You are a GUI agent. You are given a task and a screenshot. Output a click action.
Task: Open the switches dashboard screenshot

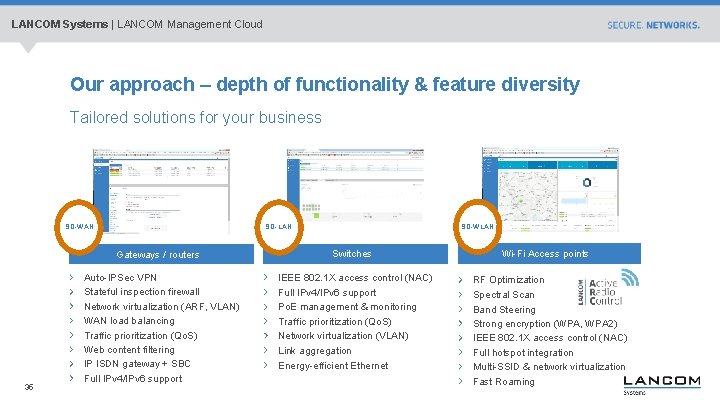pyautogui.click(x=355, y=185)
